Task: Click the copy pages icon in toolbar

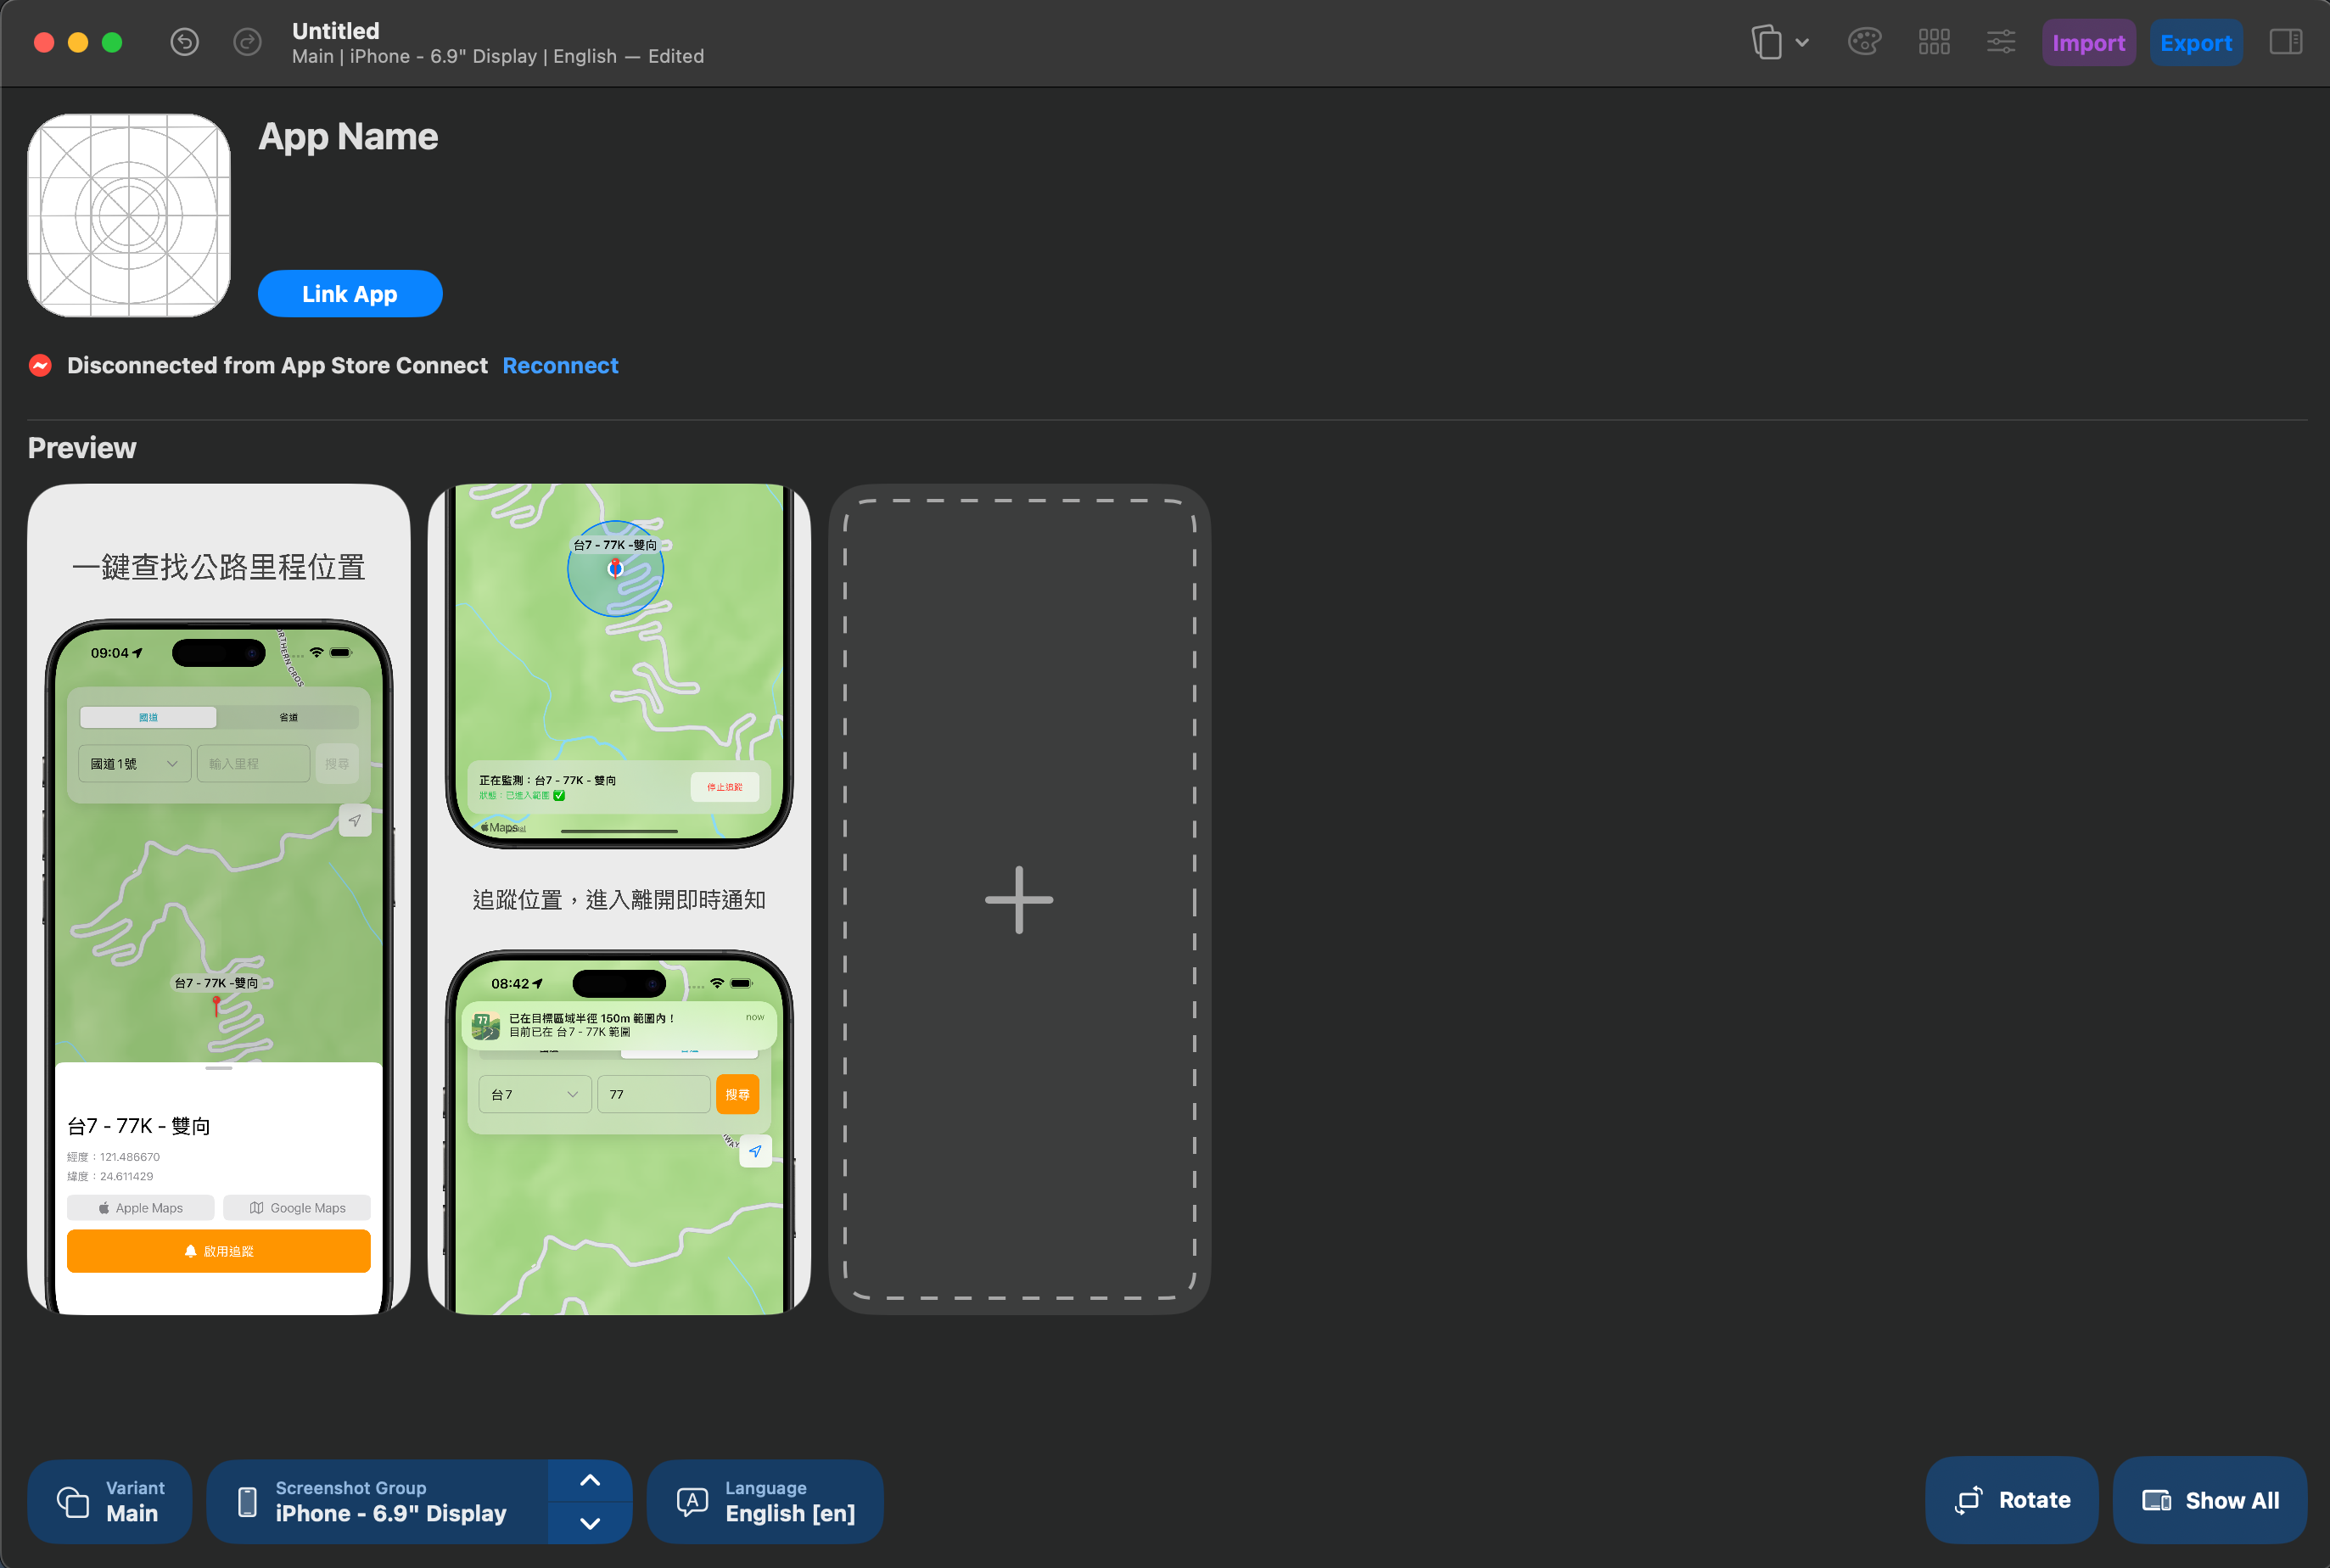Action: [x=1767, y=42]
